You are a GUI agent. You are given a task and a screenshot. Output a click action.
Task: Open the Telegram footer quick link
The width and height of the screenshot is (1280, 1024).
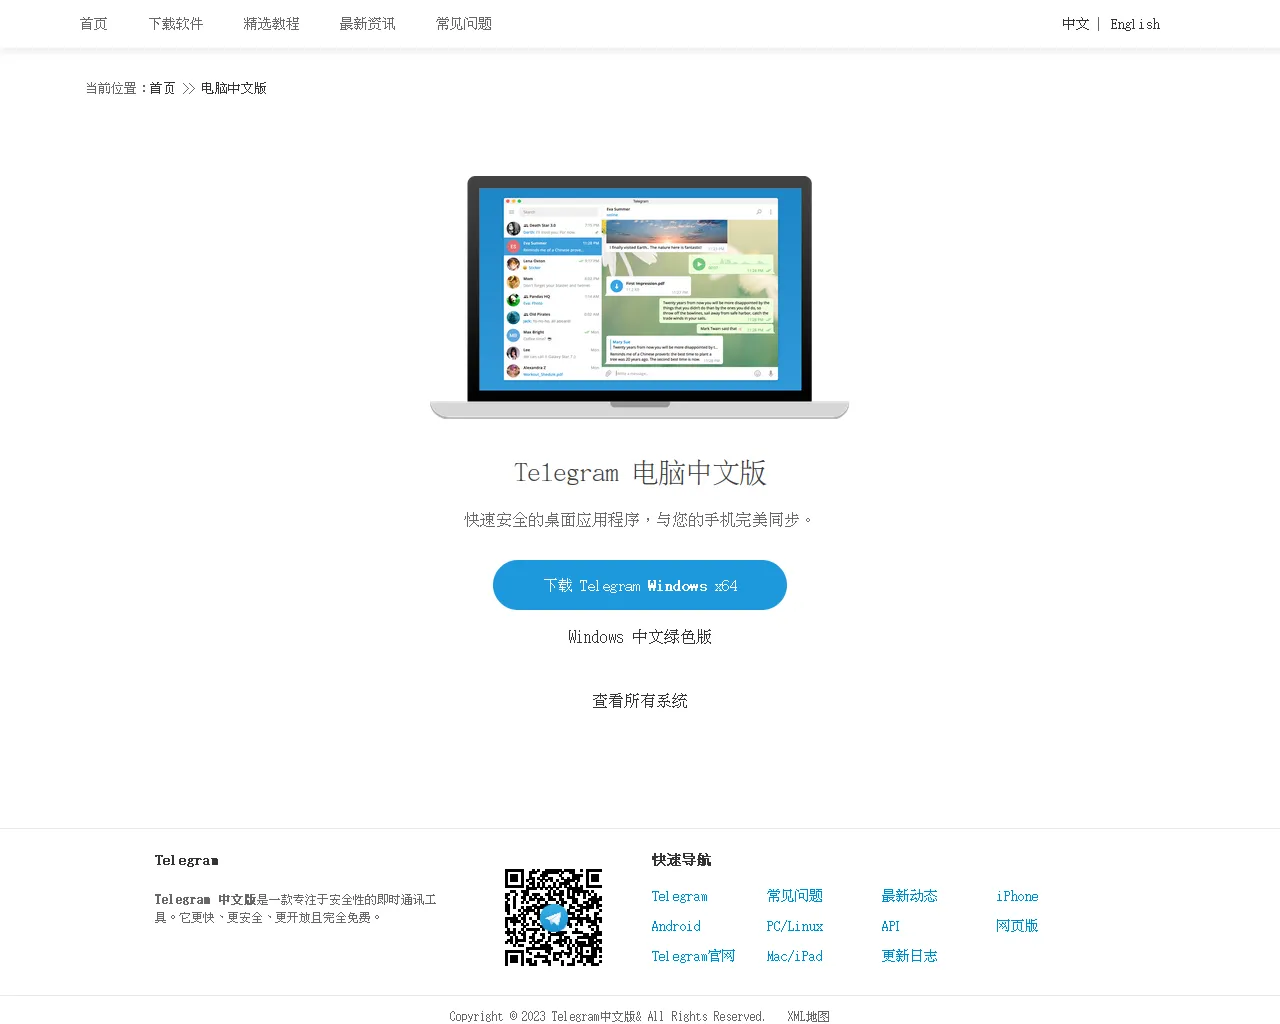pos(680,896)
